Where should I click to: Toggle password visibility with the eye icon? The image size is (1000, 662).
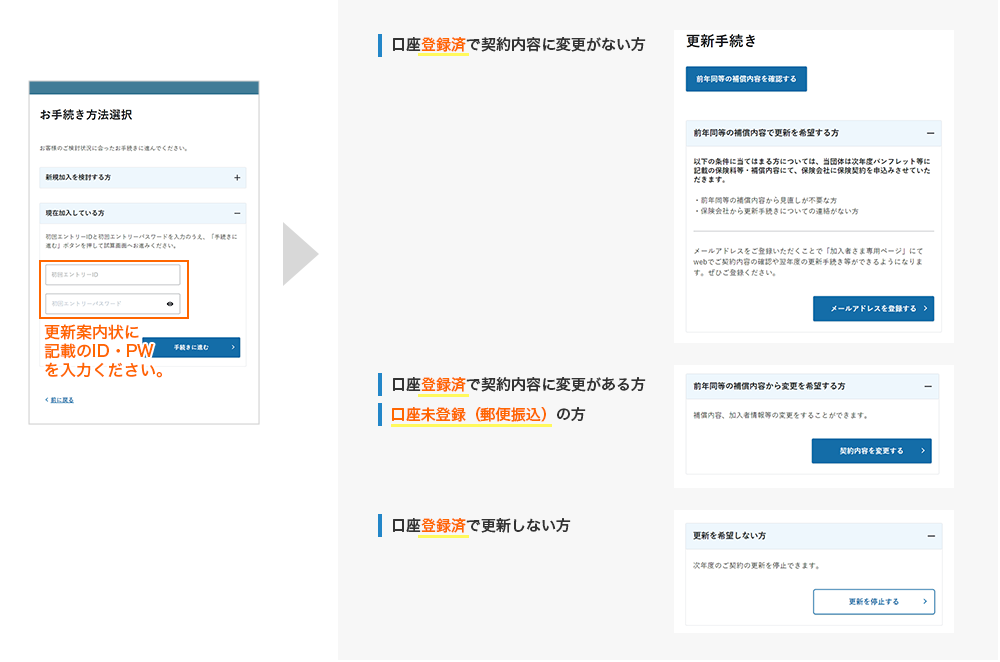coord(170,304)
